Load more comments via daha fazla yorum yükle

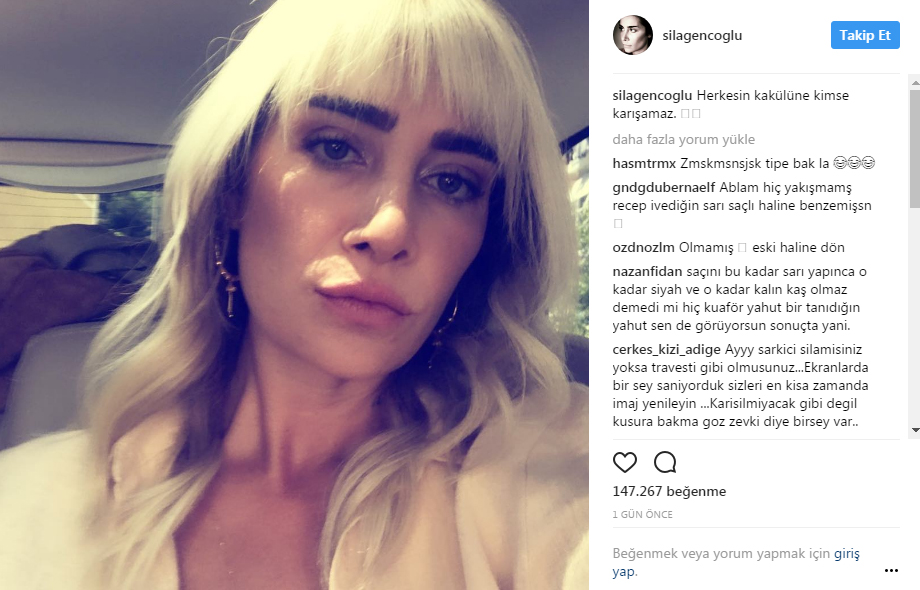click(683, 140)
